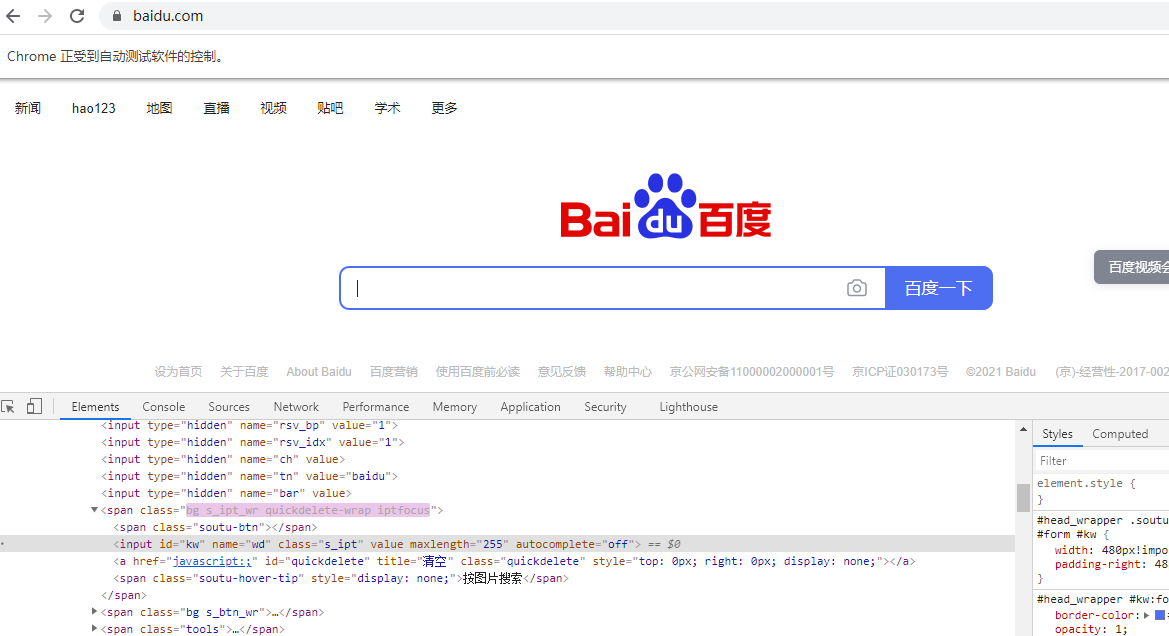Switch to the Lighthouse tab
Screen dimensions: 1169x636
pos(688,406)
